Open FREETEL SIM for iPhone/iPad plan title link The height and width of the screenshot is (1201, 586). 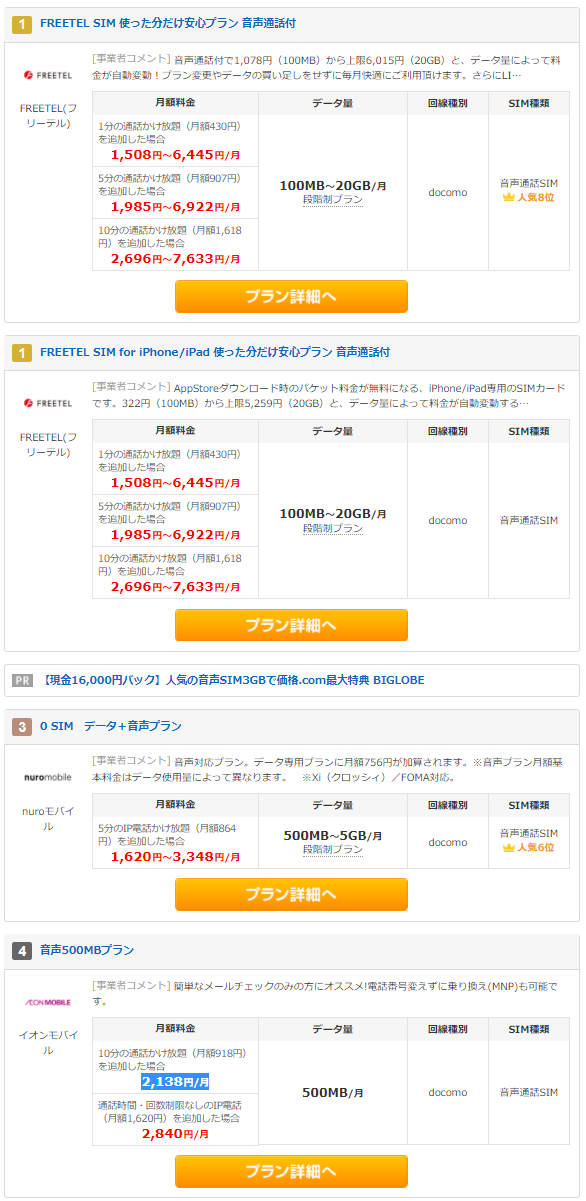pos(215,352)
